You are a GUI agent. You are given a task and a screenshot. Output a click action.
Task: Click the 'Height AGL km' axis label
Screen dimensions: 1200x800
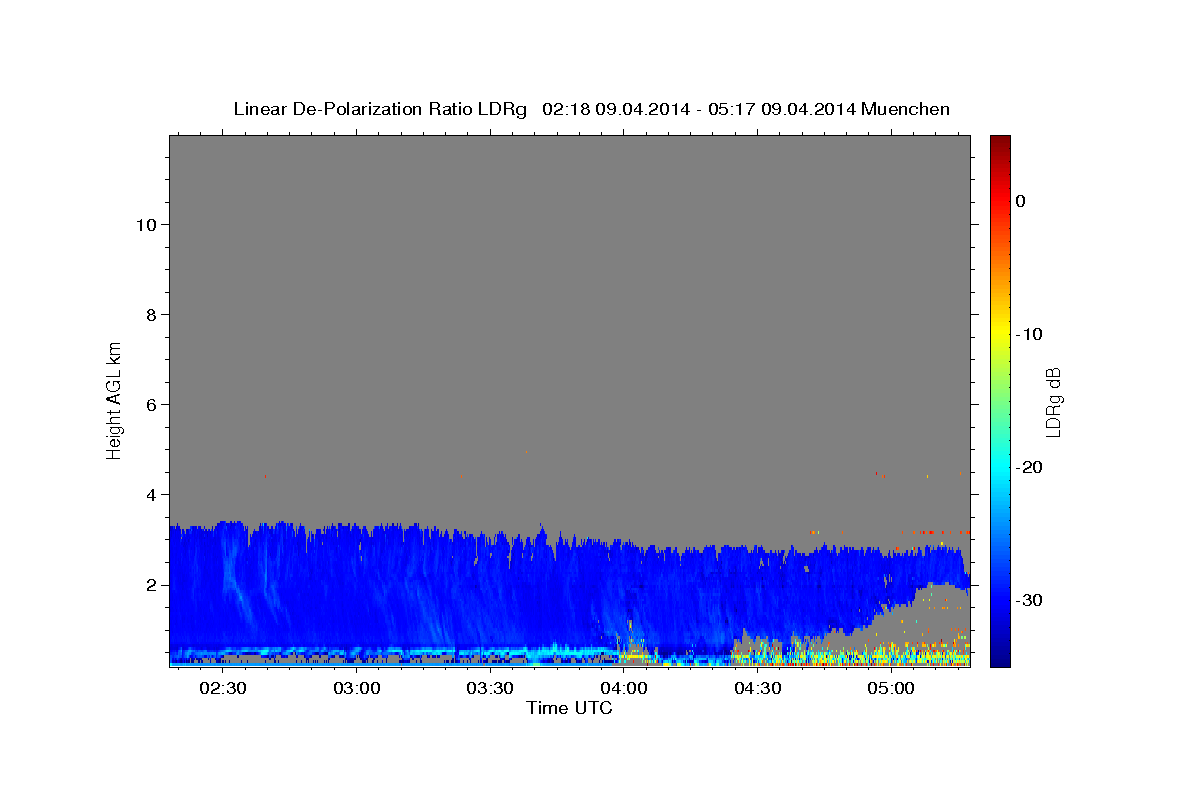(x=114, y=399)
